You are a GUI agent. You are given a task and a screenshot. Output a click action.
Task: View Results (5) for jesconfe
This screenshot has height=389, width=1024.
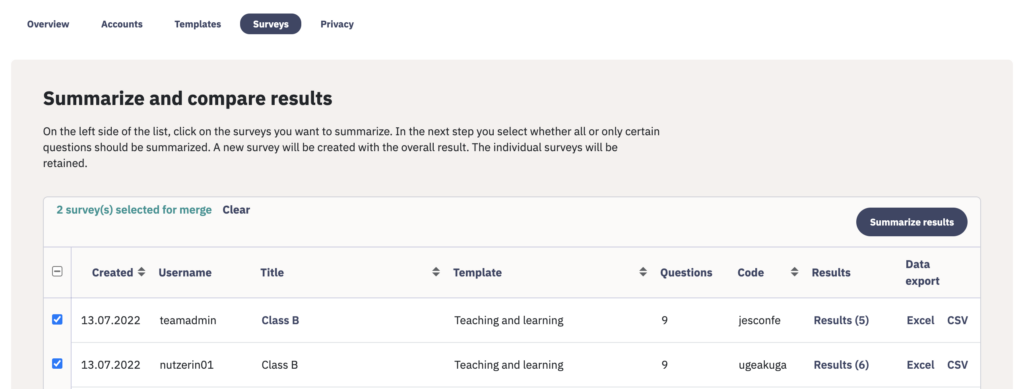coord(841,320)
